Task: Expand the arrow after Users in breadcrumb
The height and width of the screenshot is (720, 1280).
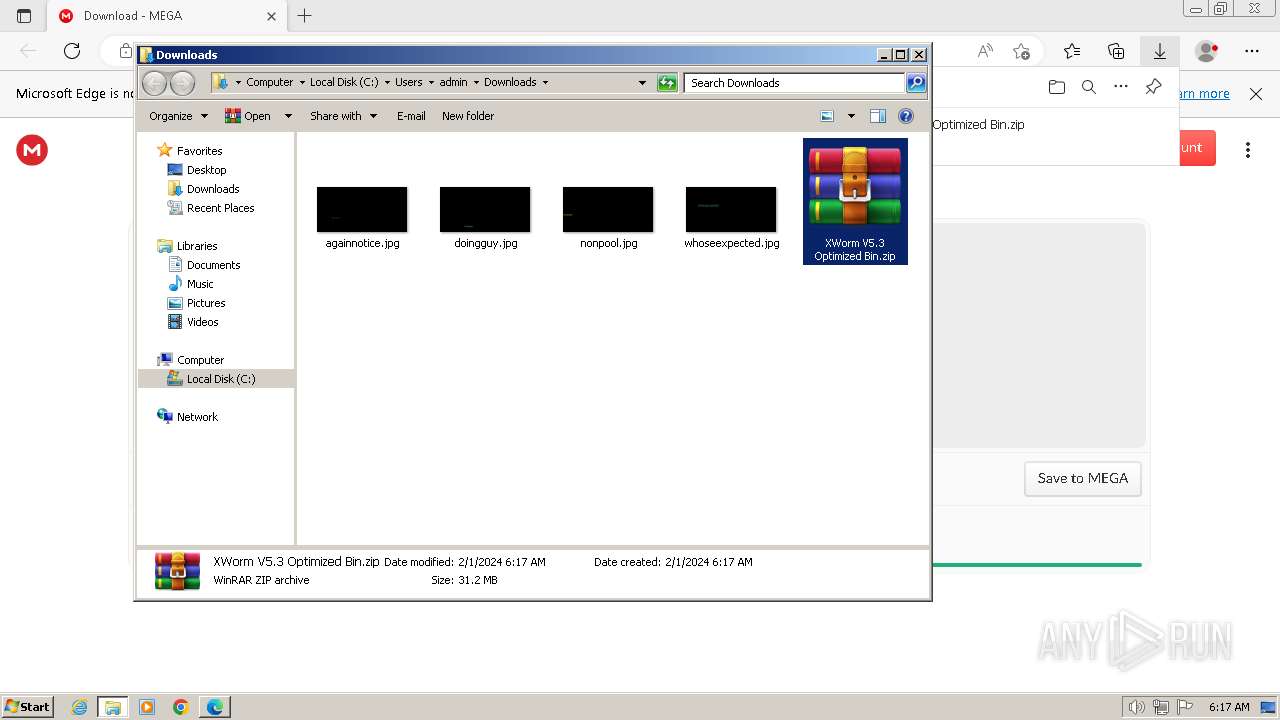Action: [431, 83]
